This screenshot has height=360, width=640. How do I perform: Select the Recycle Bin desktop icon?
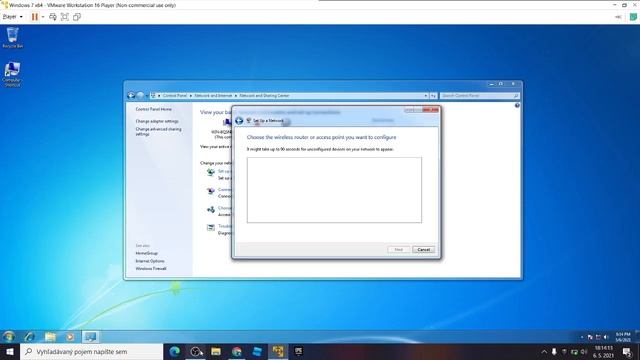tap(12, 38)
